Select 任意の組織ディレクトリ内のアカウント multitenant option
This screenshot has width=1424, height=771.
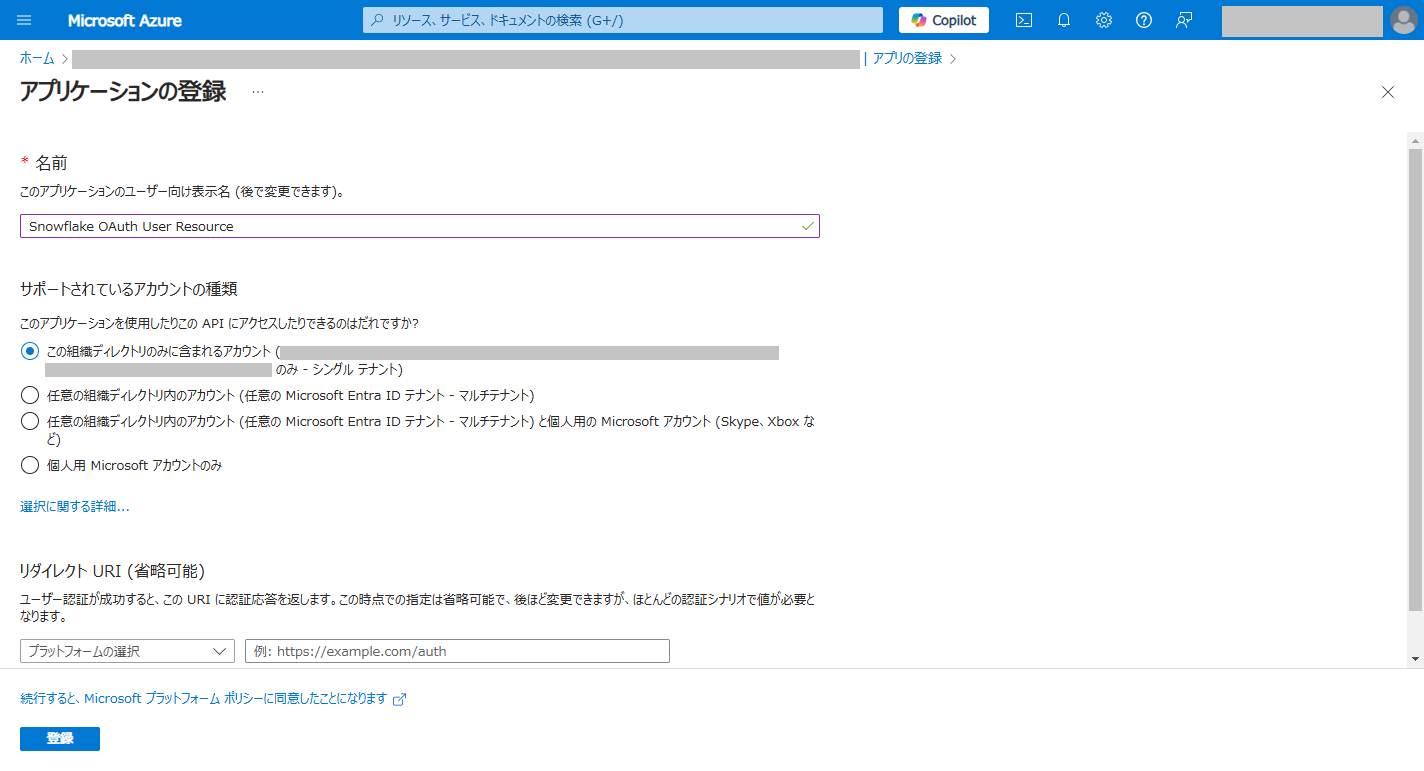pyautogui.click(x=30, y=395)
